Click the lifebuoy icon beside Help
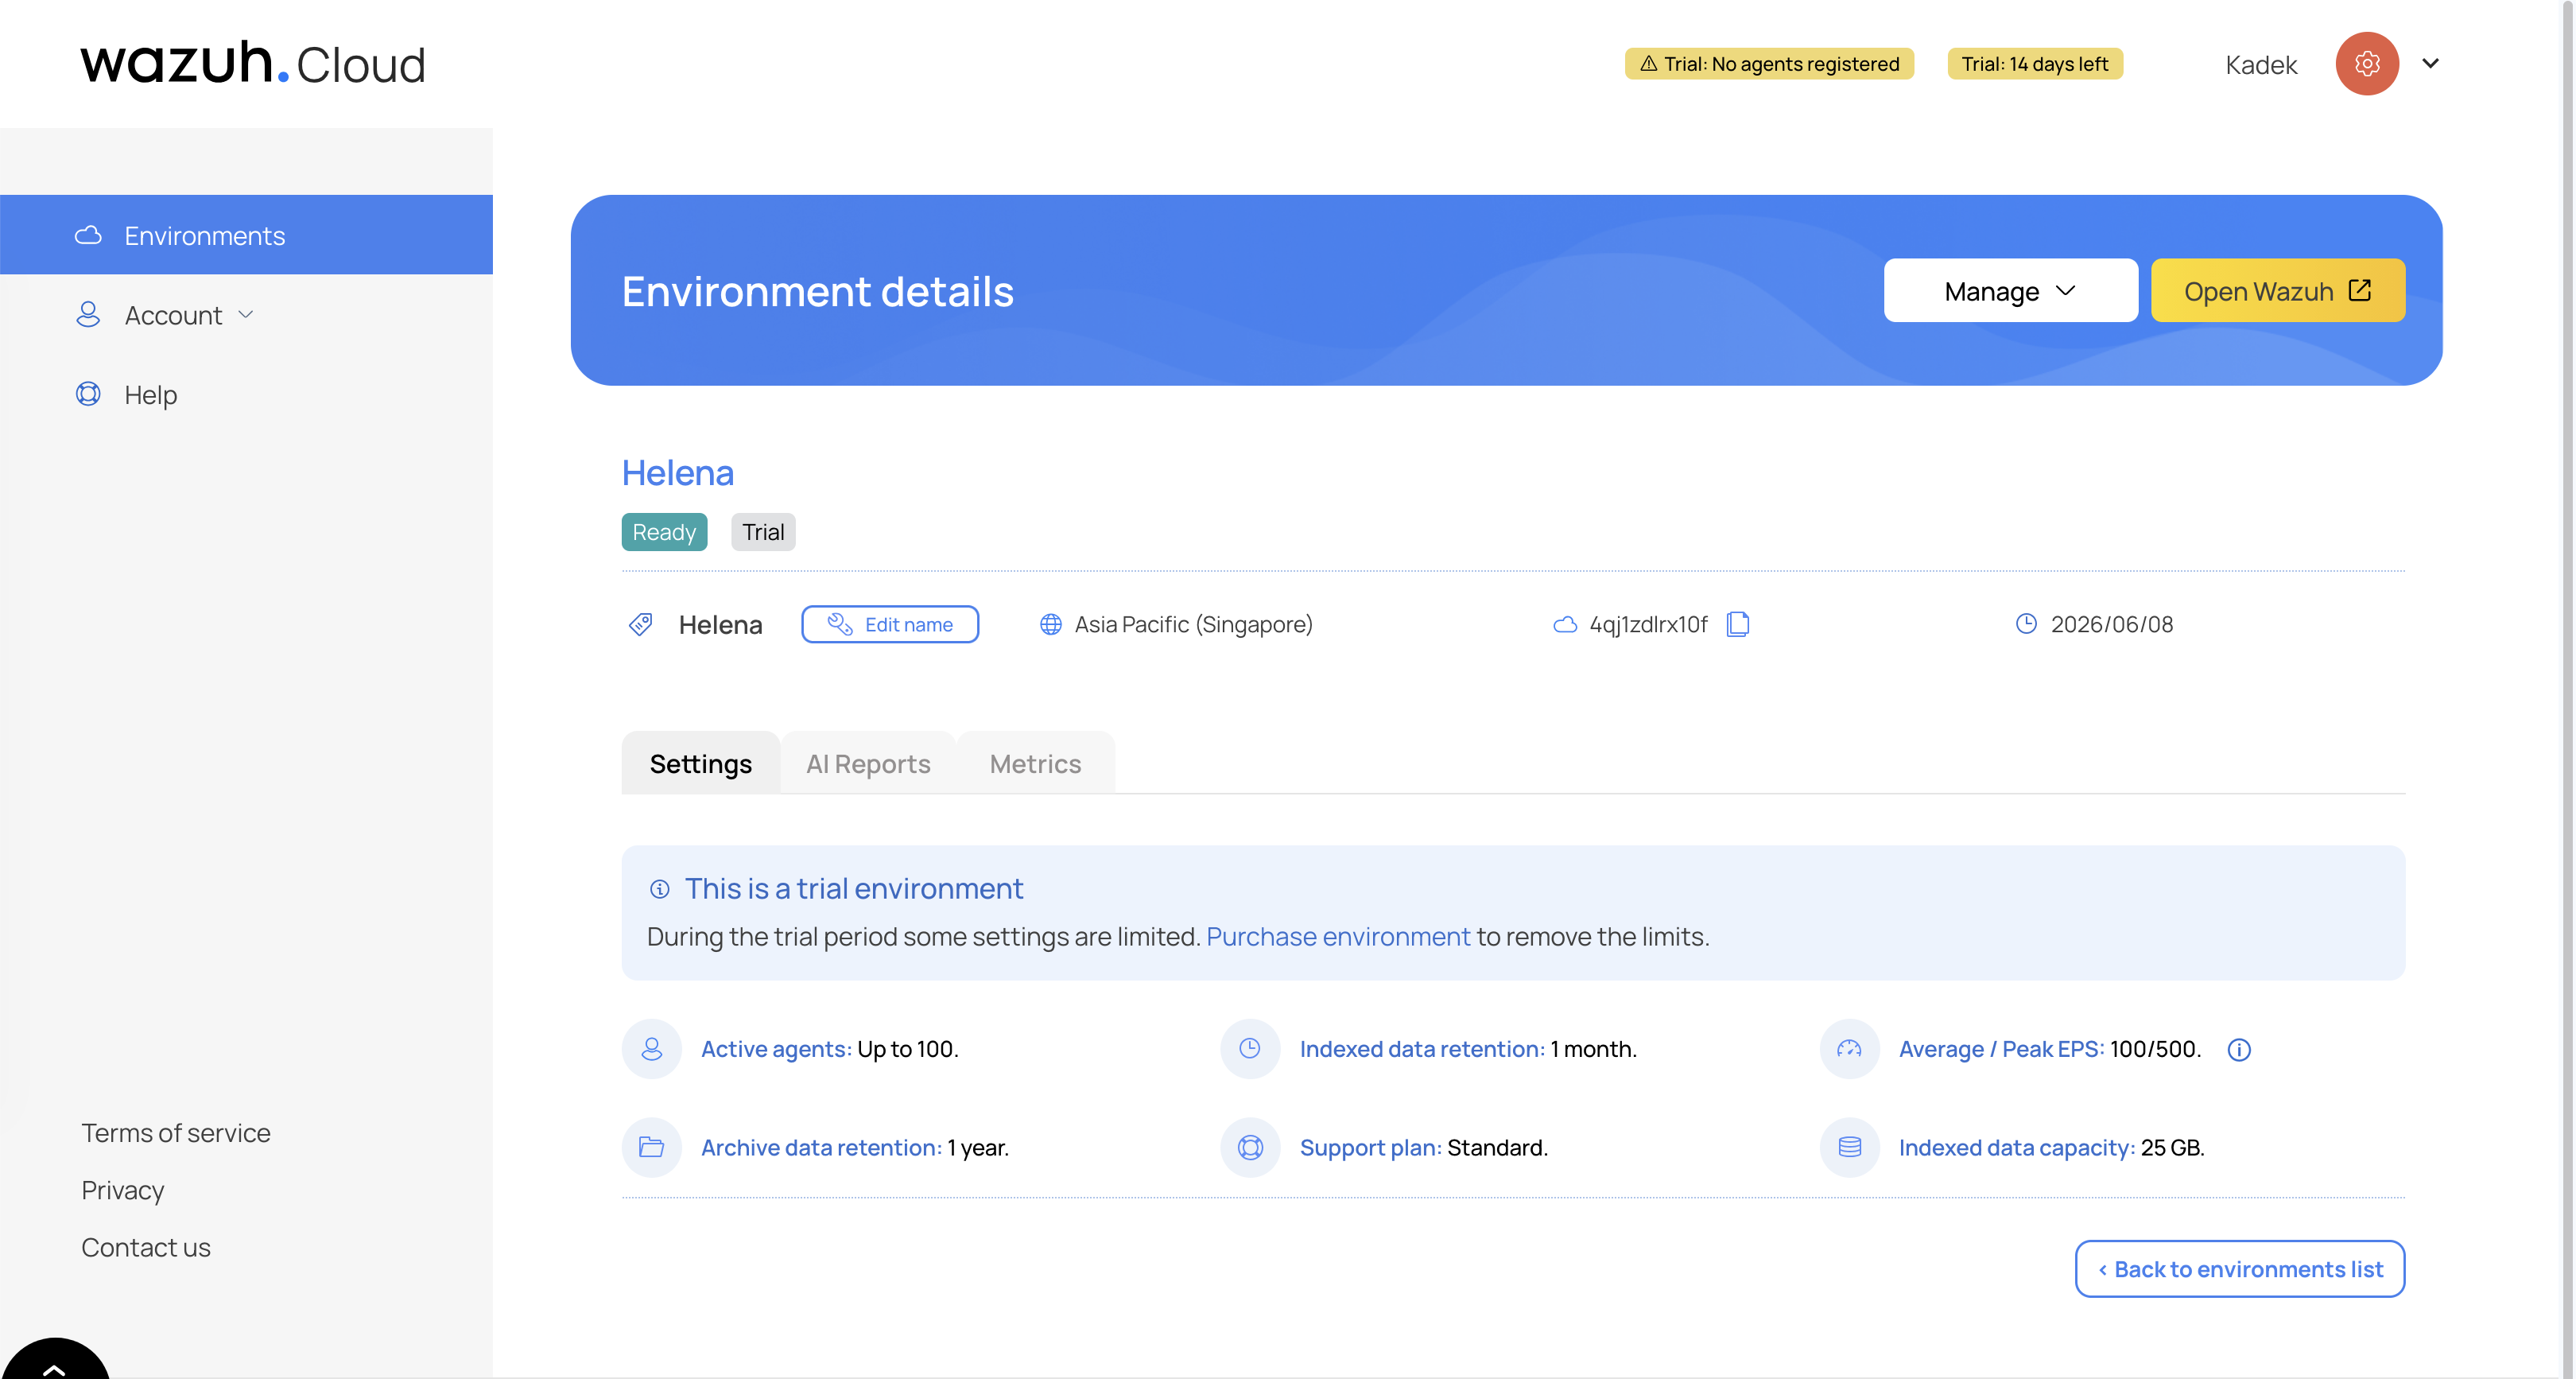The width and height of the screenshot is (2576, 1379). (88, 394)
